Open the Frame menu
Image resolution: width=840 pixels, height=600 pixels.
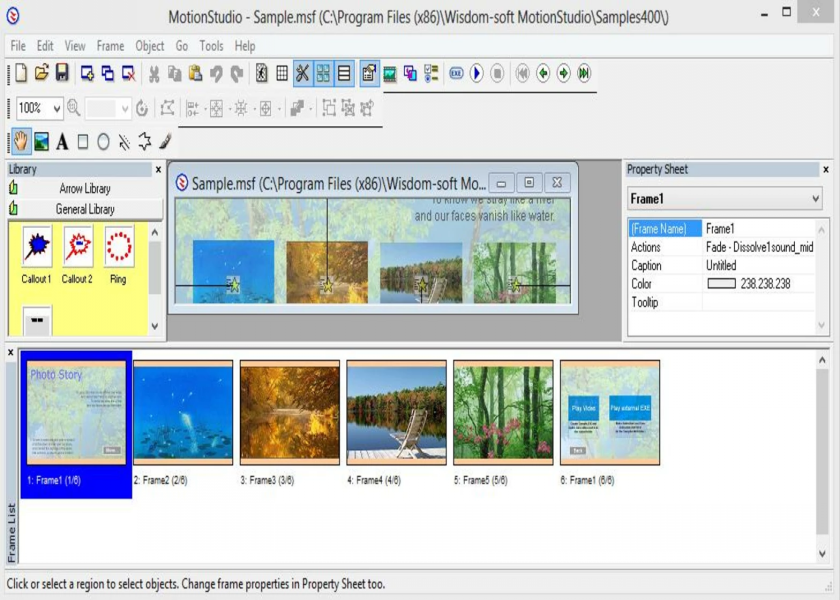110,46
